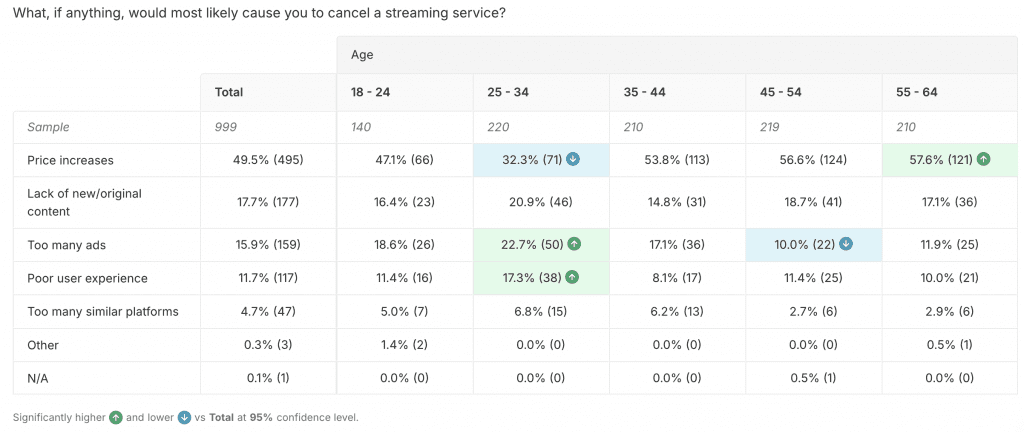The image size is (1024, 432).
Task: Select the Total column header
Action: tap(229, 92)
